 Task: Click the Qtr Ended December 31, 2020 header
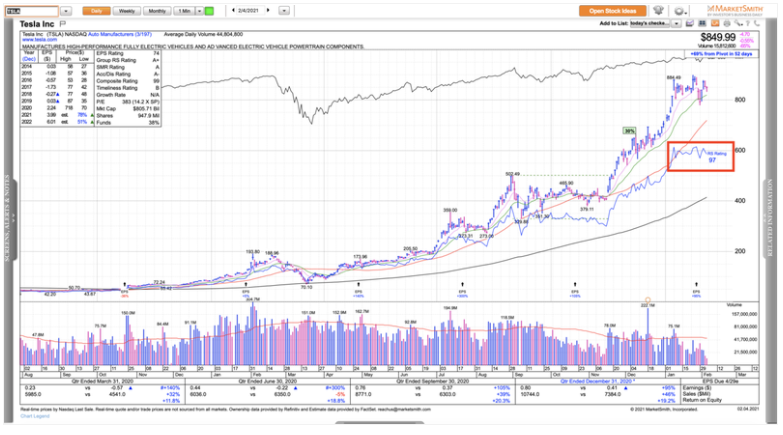(x=595, y=381)
